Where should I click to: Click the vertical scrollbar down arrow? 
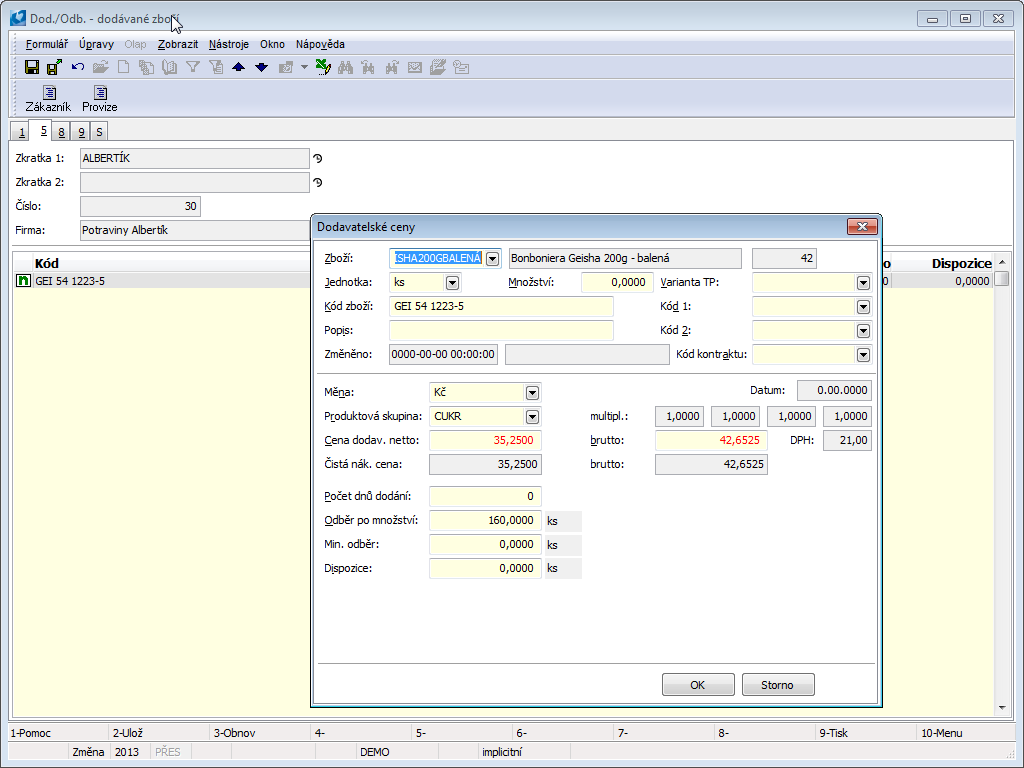coord(1003,708)
